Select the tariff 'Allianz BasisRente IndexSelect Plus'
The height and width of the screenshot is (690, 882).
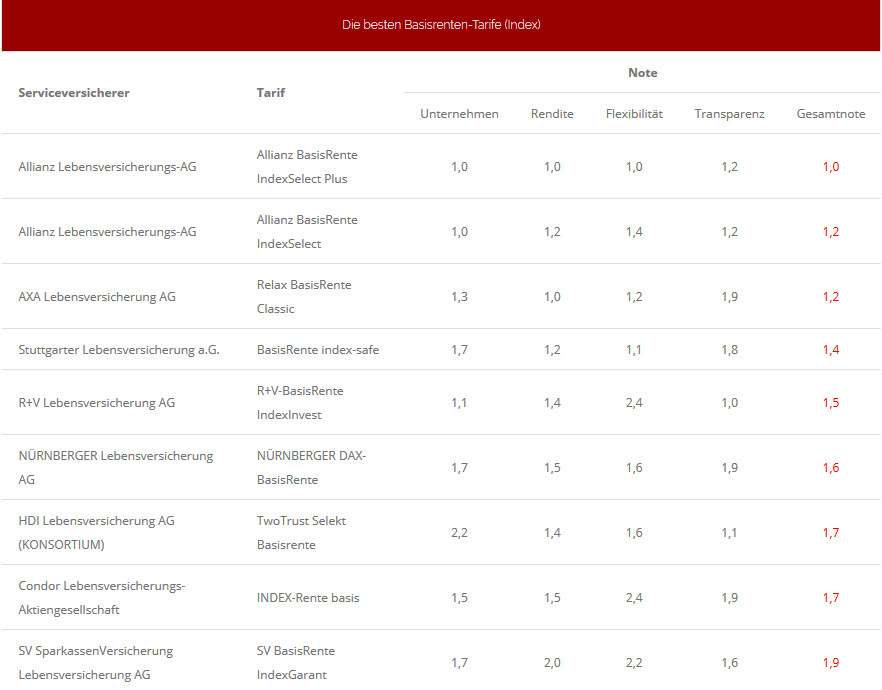[x=307, y=166]
